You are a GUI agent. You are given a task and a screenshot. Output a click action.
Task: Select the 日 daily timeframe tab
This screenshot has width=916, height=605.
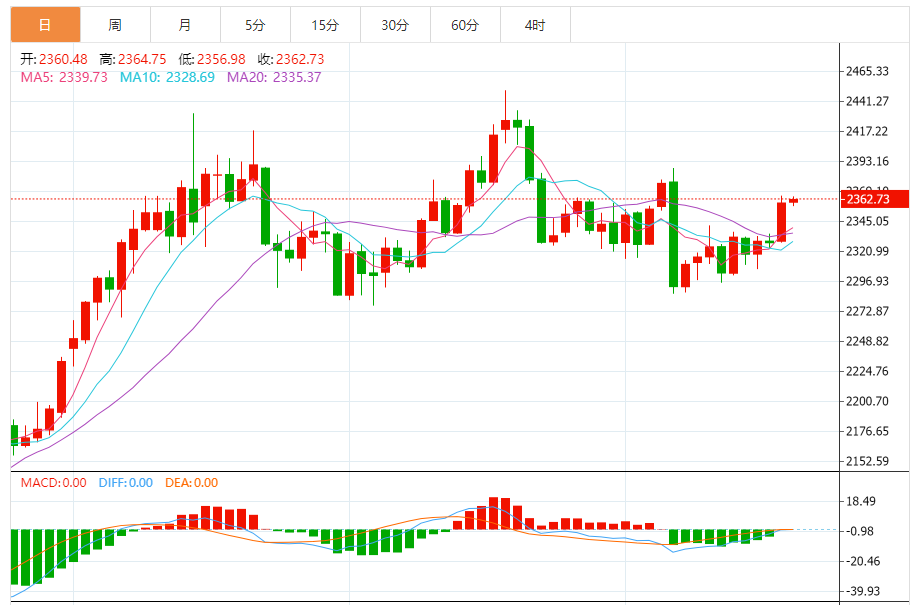point(46,25)
